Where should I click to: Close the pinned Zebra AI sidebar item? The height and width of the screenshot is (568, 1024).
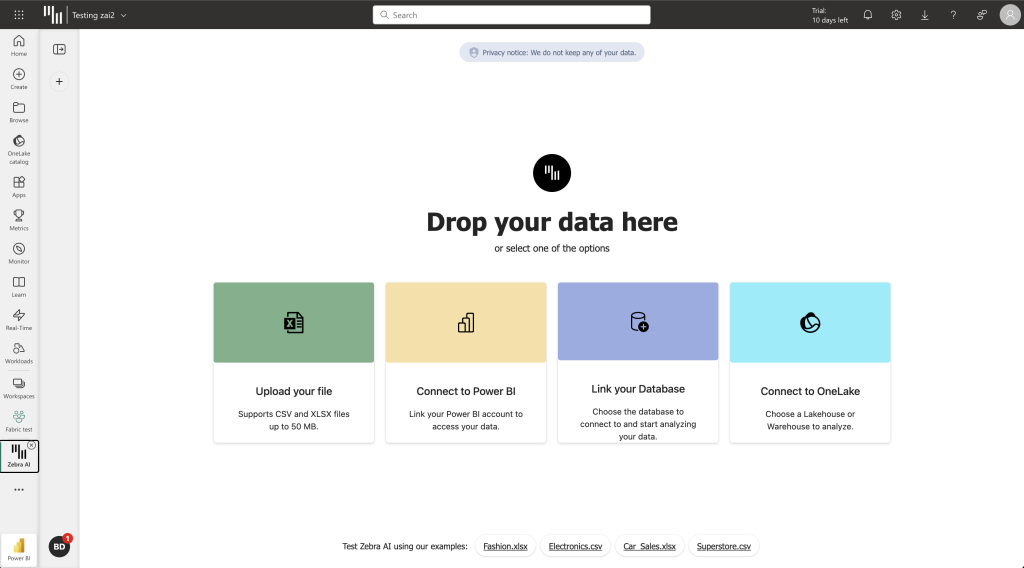point(31,445)
